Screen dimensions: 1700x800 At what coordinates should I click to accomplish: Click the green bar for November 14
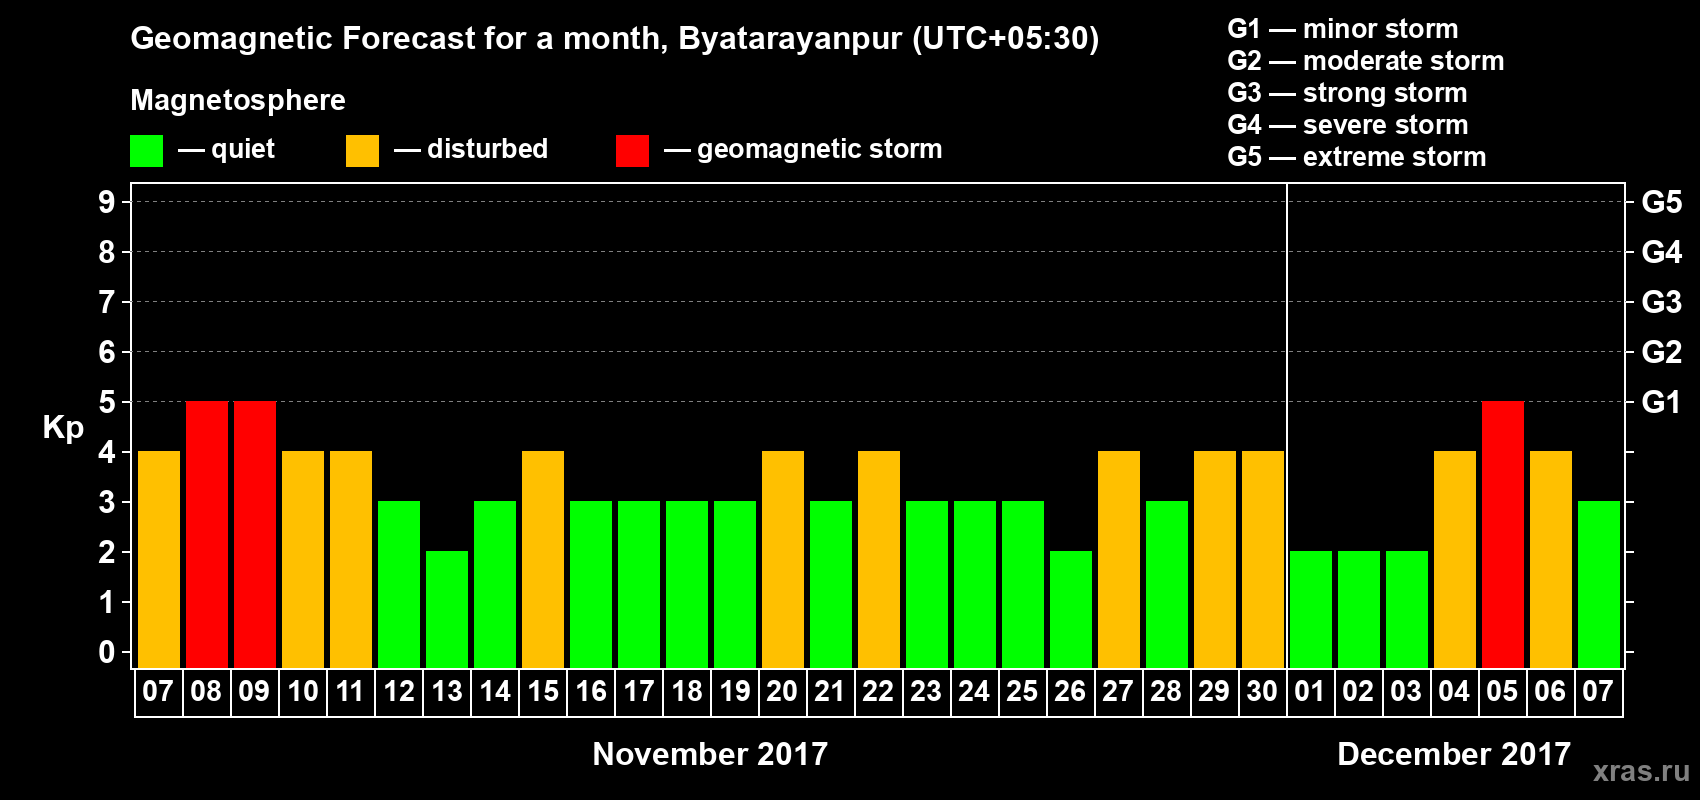click(x=495, y=585)
